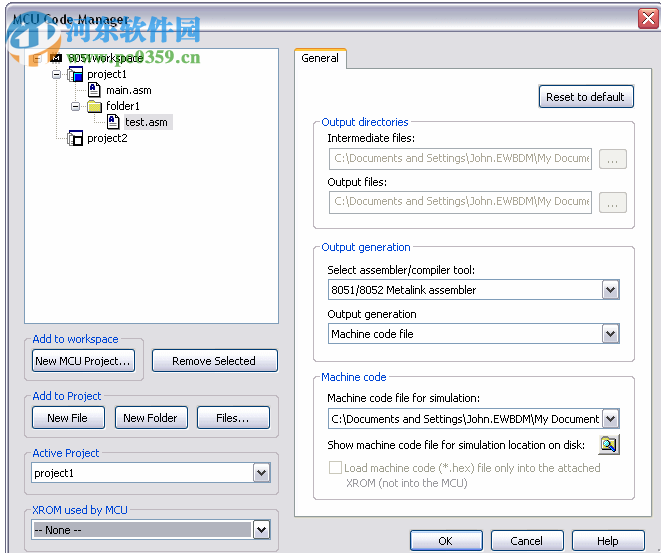Open the Machine code file output dropdown
The width and height of the screenshot is (661, 553).
coord(610,334)
